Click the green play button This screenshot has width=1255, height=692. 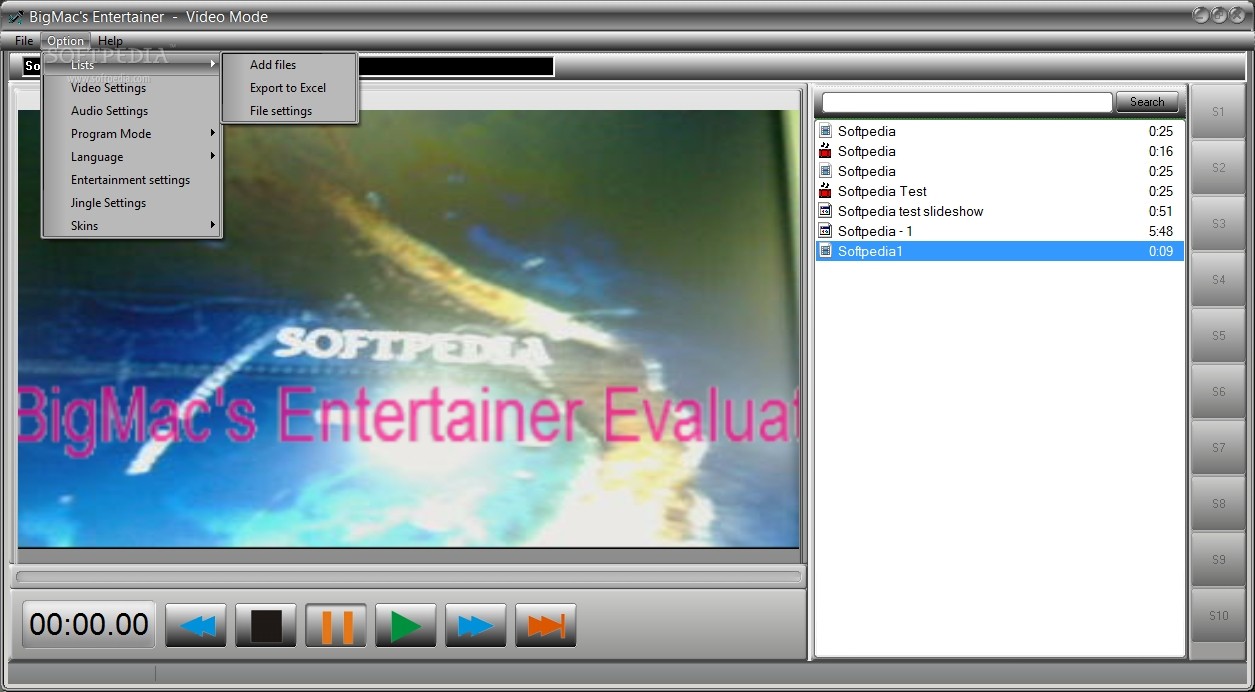pyautogui.click(x=406, y=626)
